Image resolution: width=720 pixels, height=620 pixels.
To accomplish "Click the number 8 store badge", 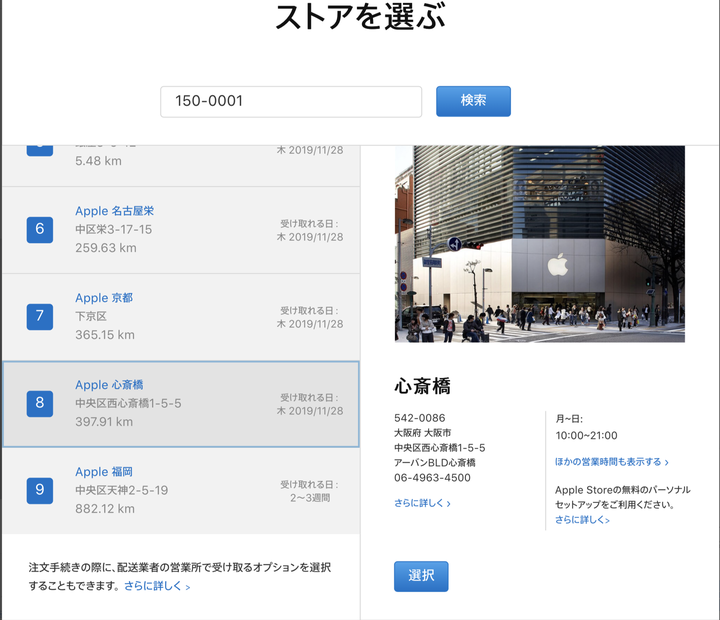I will coord(39,403).
